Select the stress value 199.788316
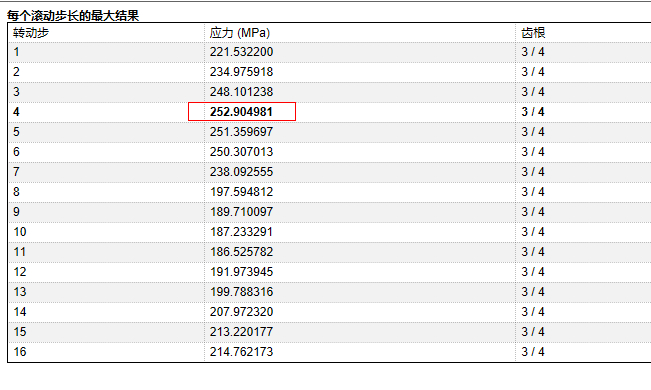651x390 pixels. (x=241, y=292)
